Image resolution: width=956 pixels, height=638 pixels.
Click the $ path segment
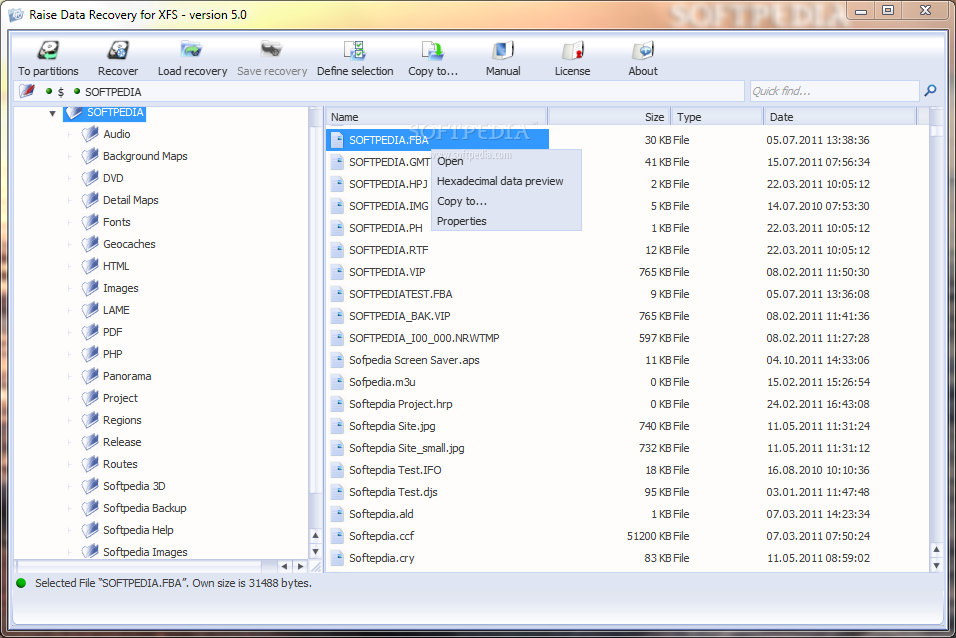tap(60, 92)
